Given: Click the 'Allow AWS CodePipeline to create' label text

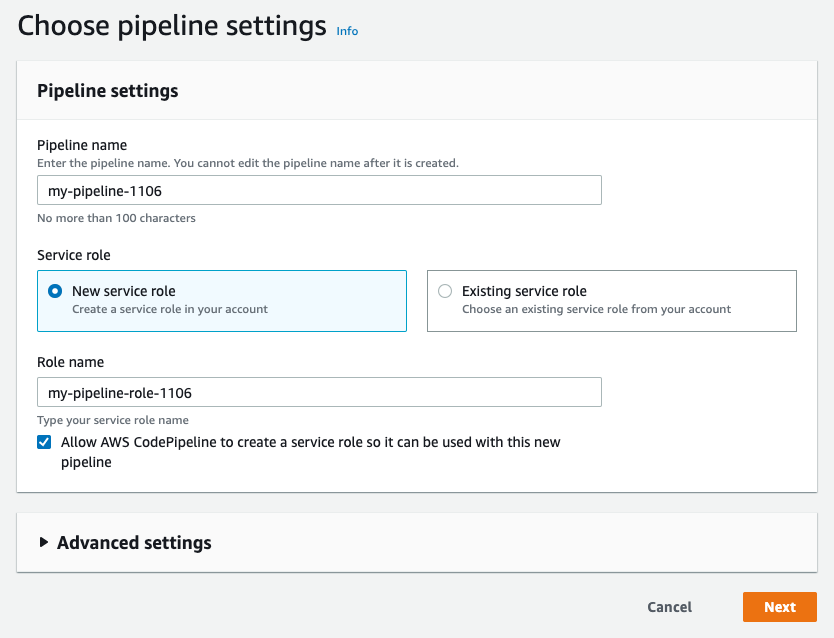Looking at the screenshot, I should [x=310, y=442].
